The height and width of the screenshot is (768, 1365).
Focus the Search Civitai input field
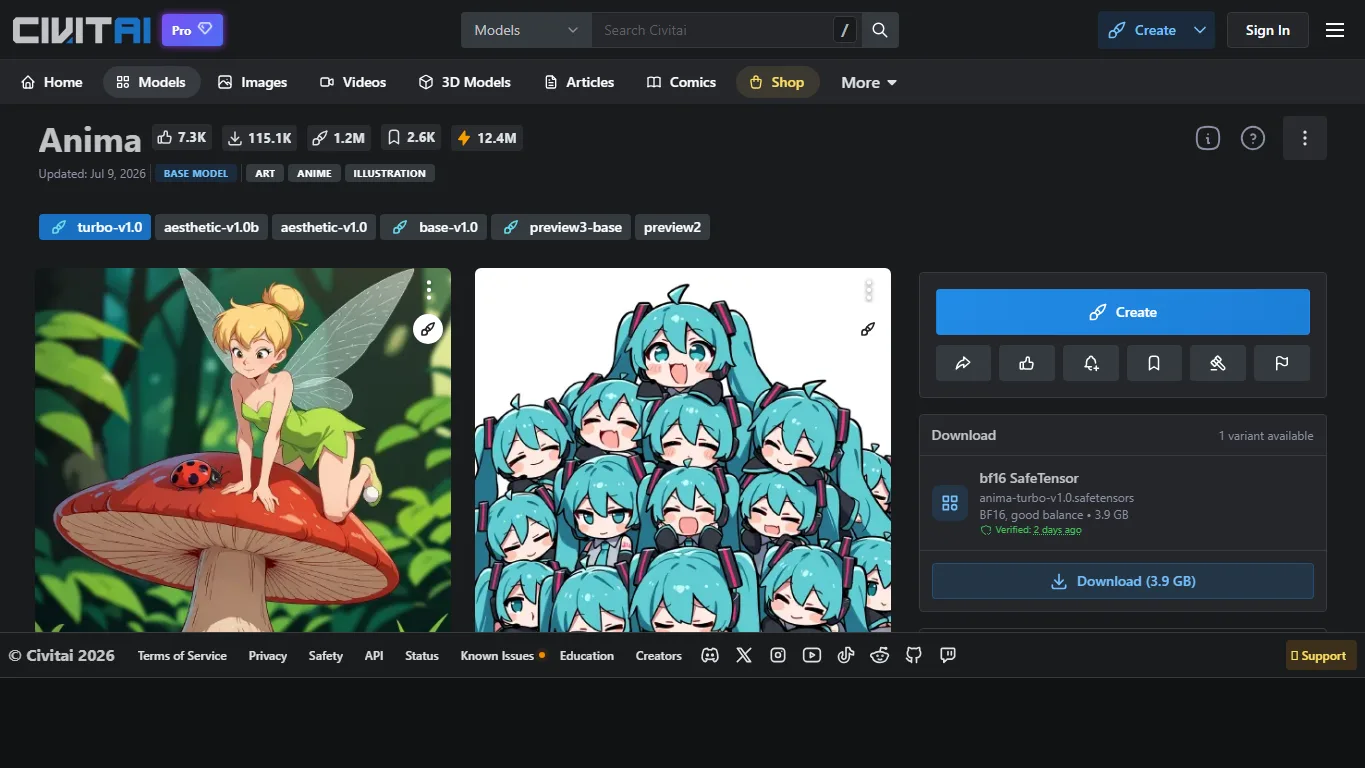tap(712, 30)
